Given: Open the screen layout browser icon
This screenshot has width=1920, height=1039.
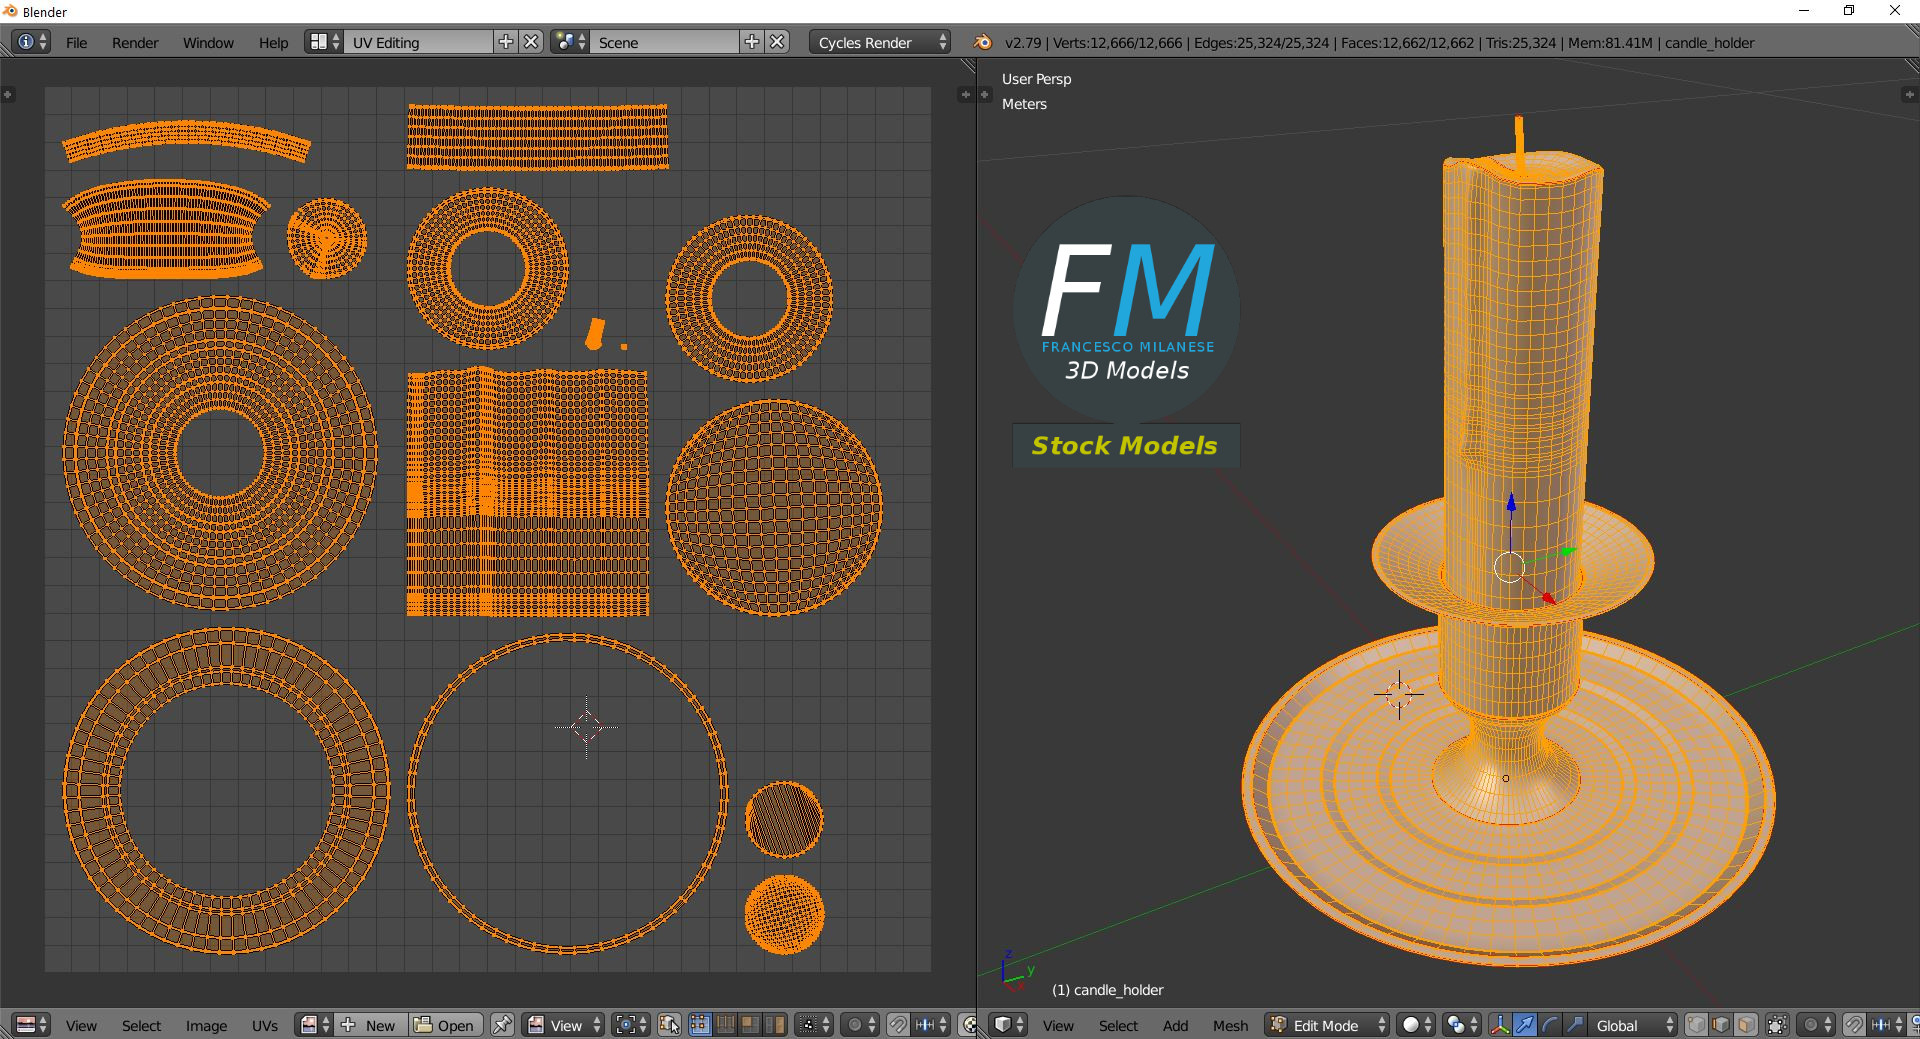Looking at the screenshot, I should [x=324, y=42].
